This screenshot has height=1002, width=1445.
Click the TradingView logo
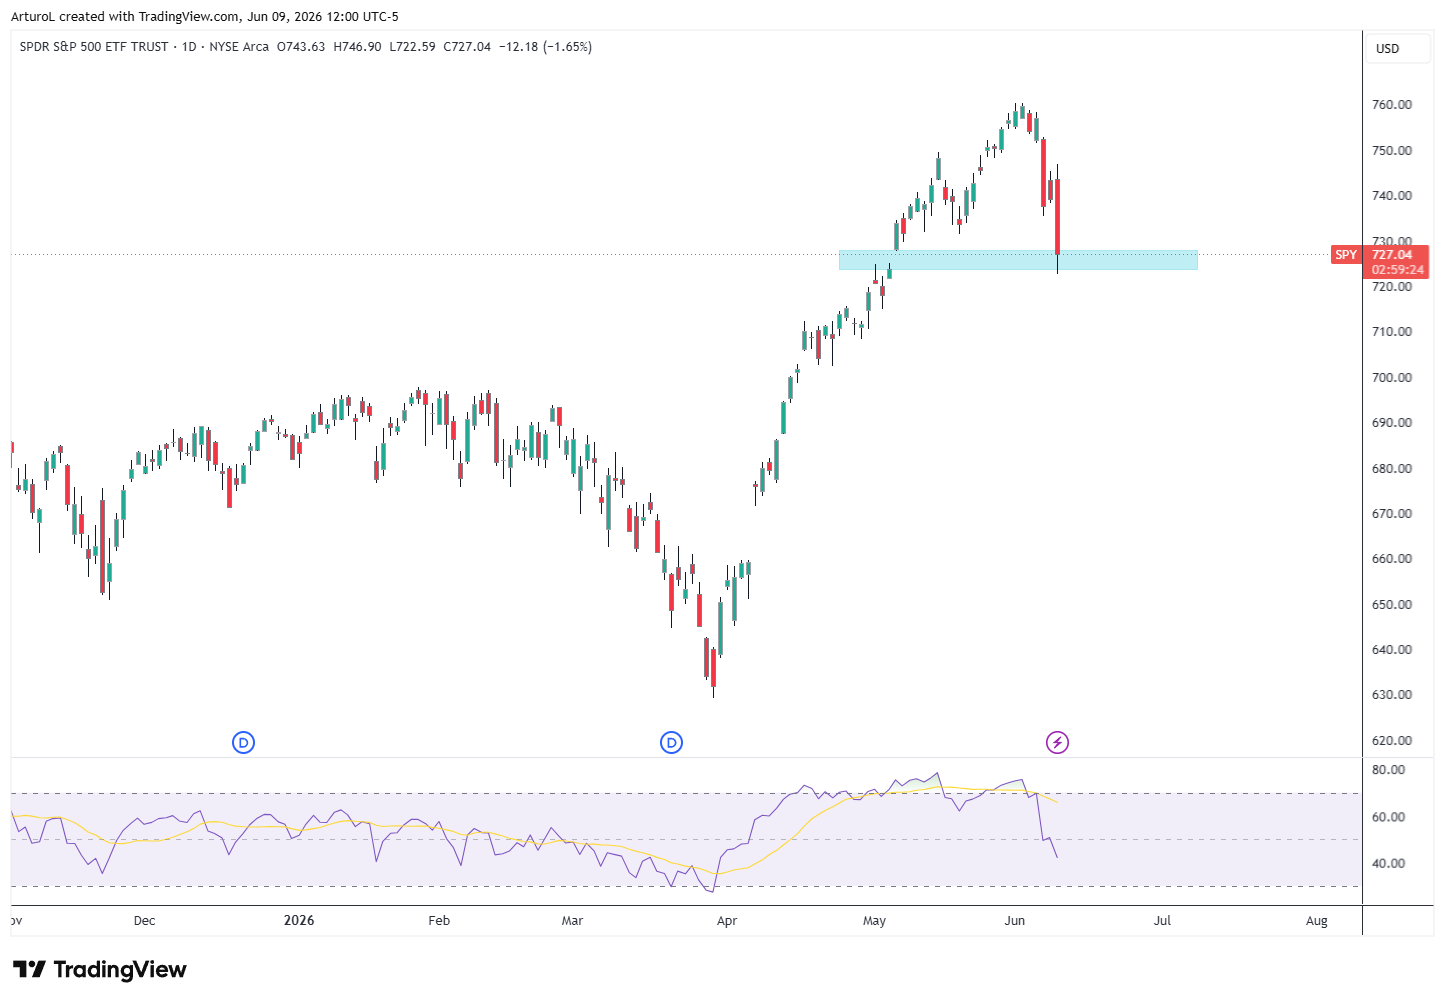click(100, 969)
